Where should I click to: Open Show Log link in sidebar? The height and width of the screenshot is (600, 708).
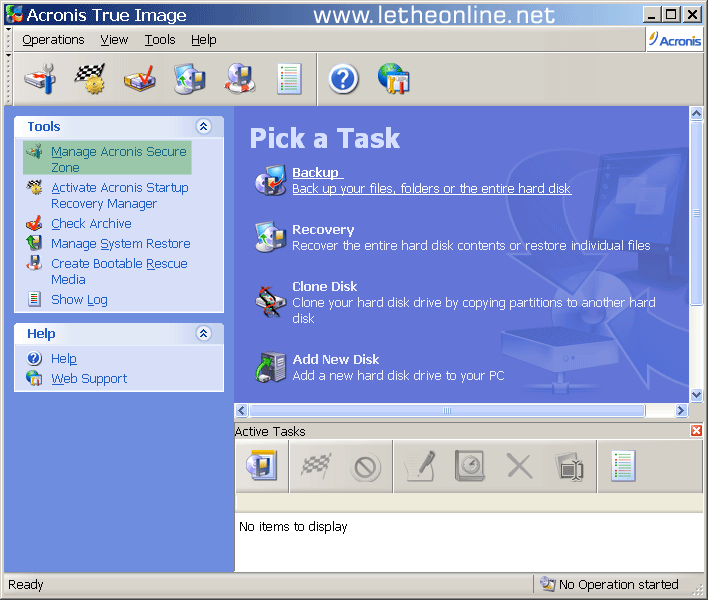click(x=79, y=299)
